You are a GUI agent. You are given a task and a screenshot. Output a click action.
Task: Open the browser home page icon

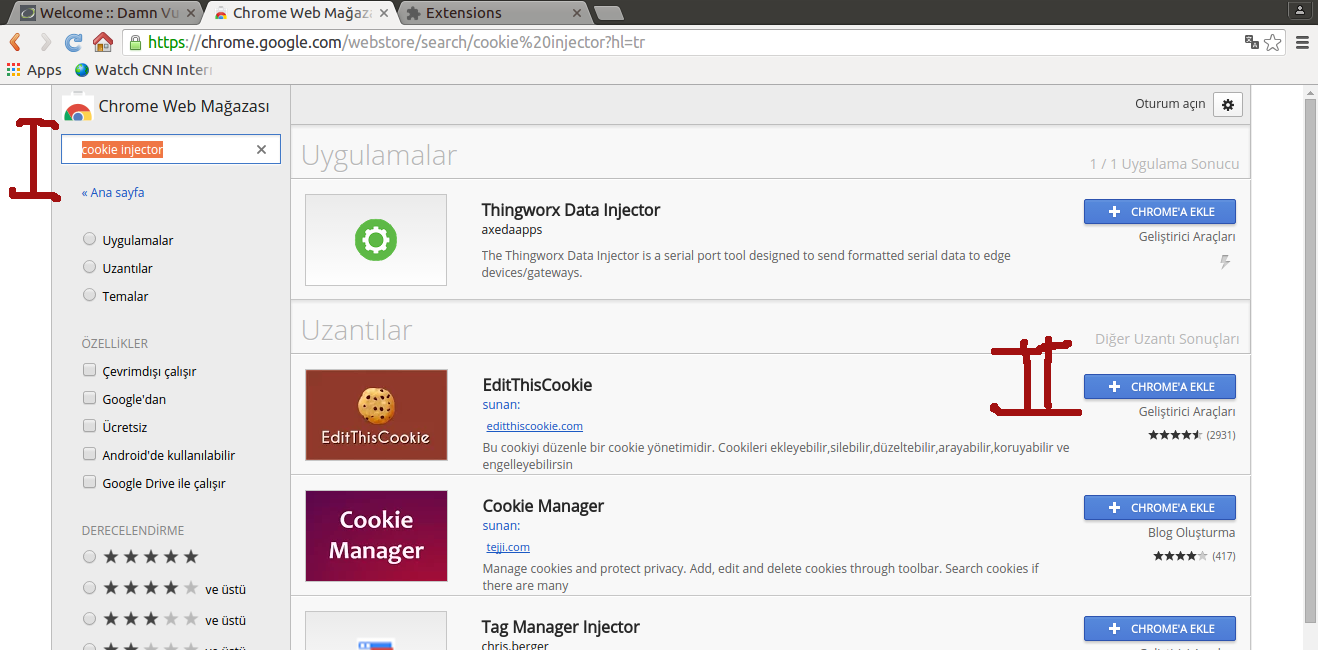click(102, 43)
